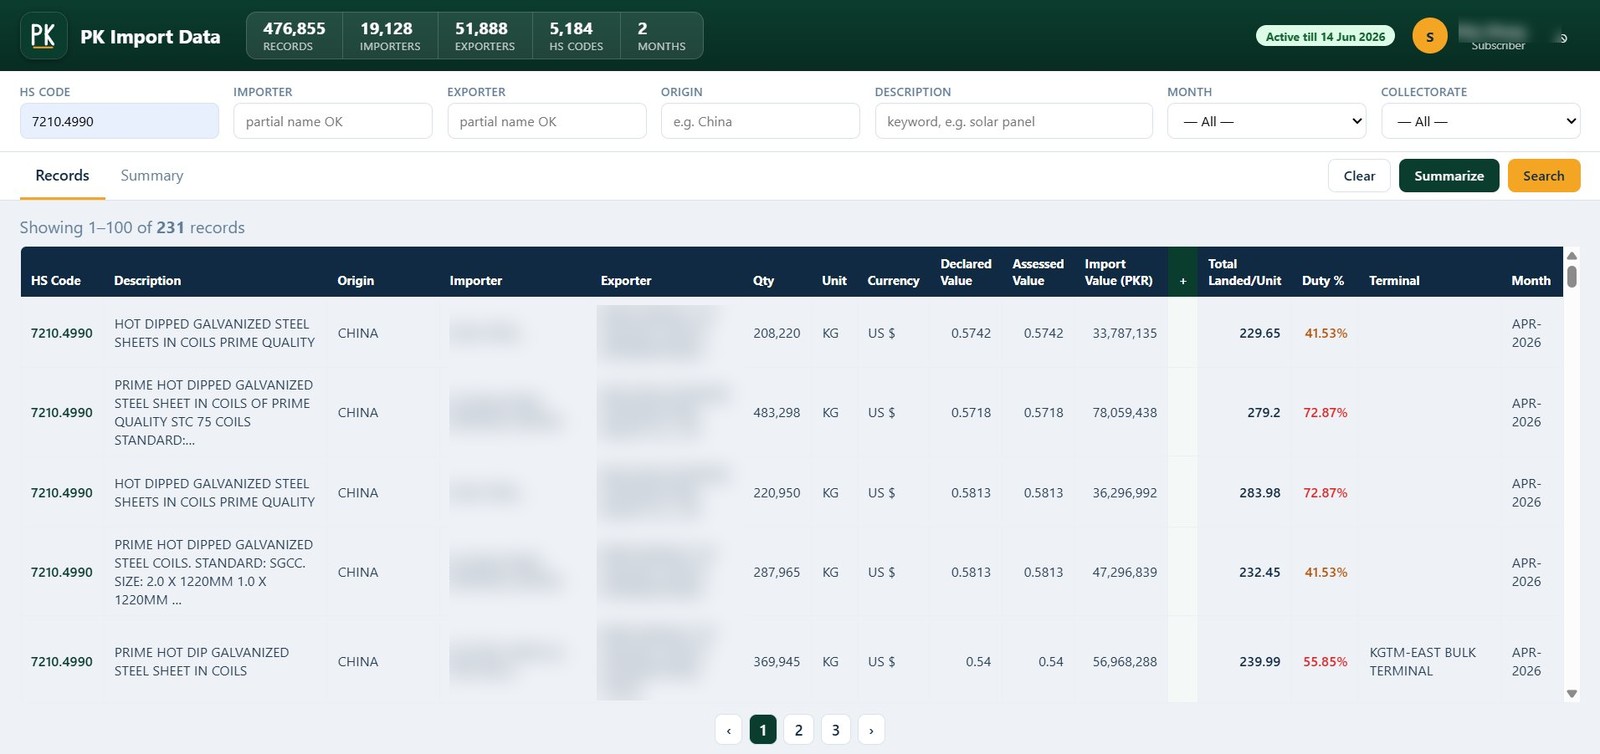
Task: Focus the Description keyword field
Action: pos(1014,121)
